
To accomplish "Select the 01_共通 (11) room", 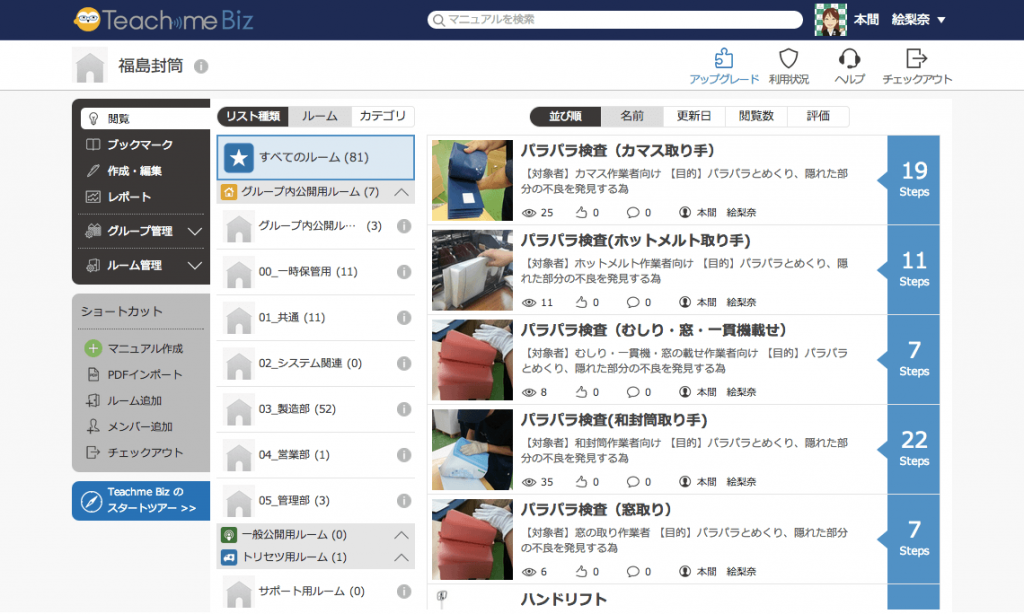I will point(291,317).
